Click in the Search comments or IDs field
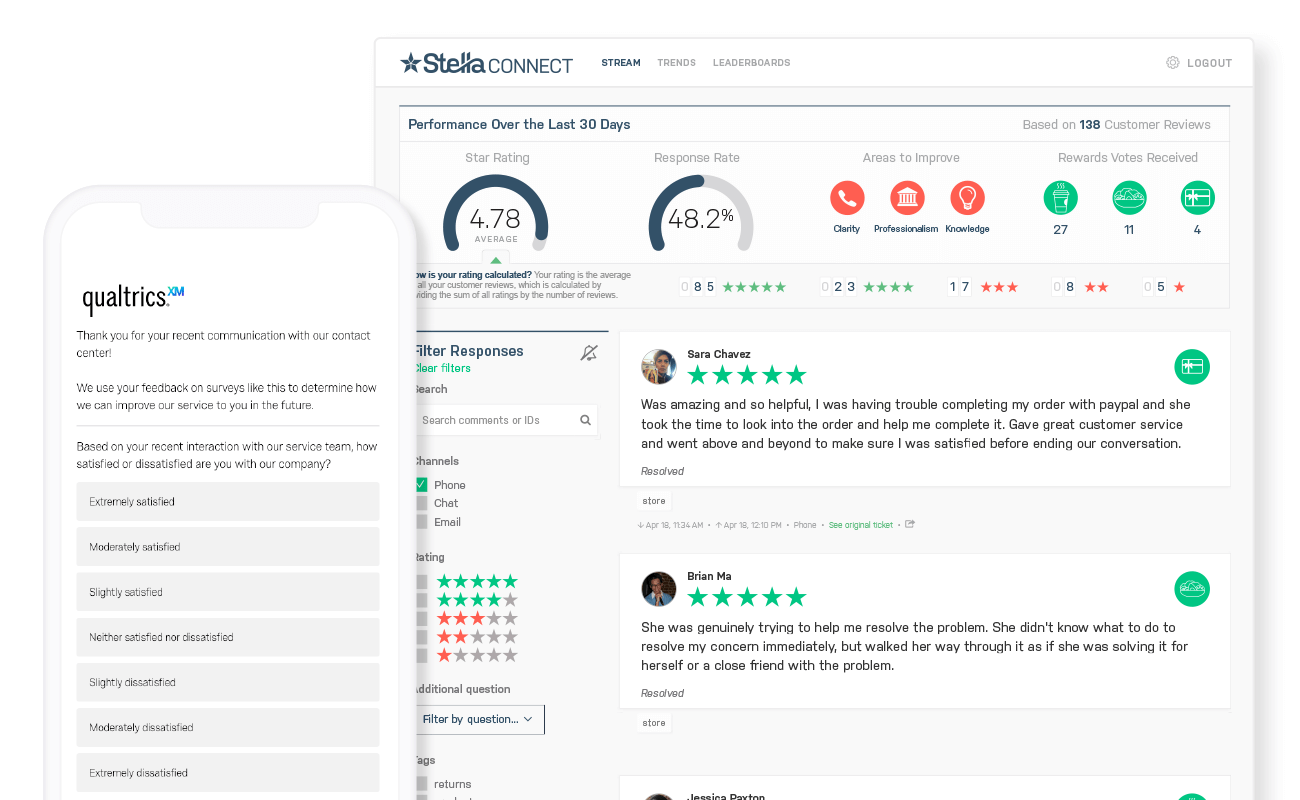The height and width of the screenshot is (800, 1300). pyautogui.click(x=506, y=420)
